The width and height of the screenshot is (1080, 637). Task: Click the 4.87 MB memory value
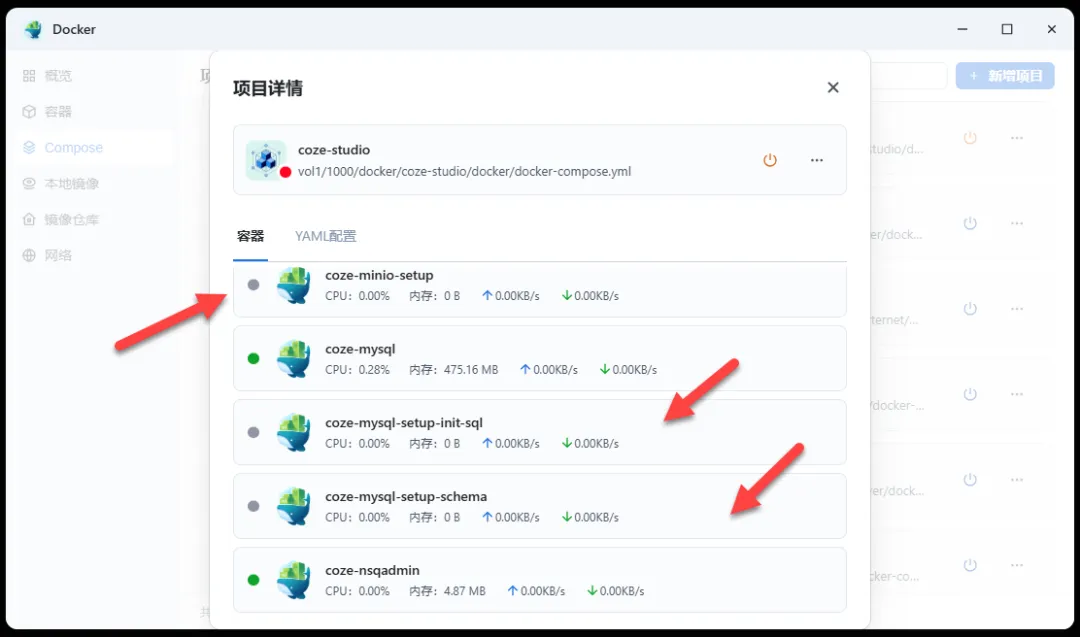(465, 591)
